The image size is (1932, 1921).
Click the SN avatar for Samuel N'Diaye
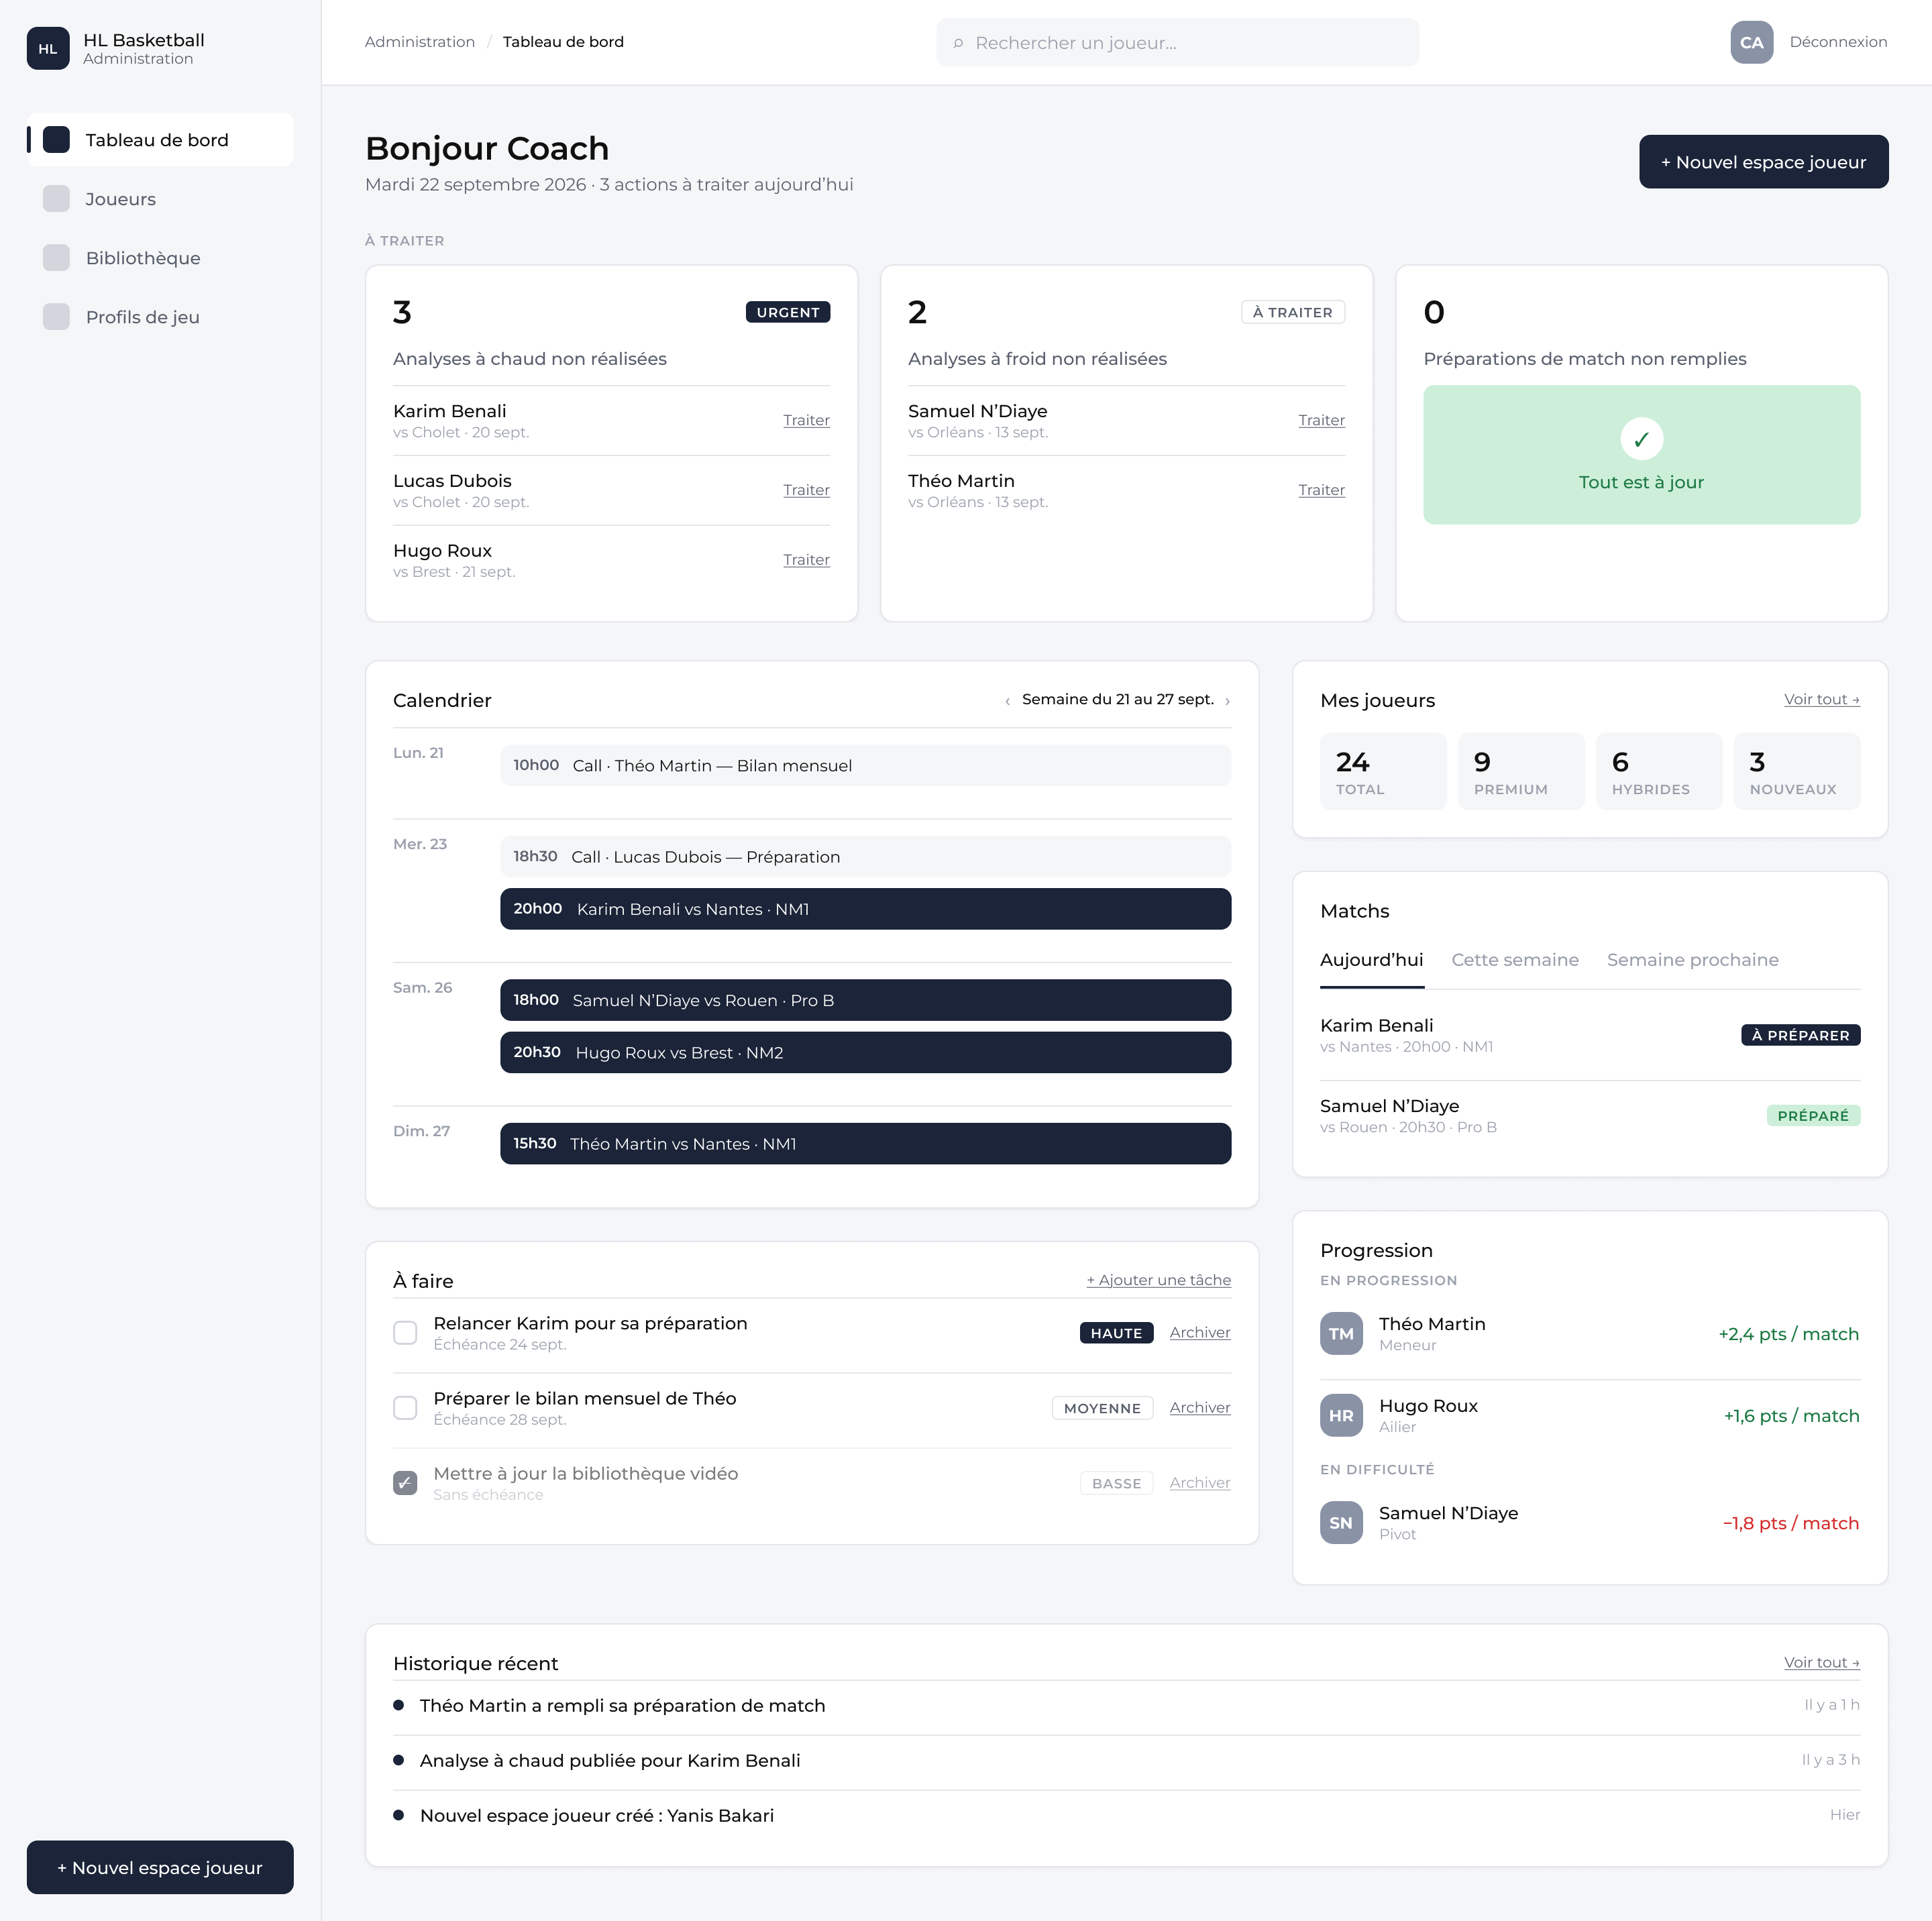click(1341, 1523)
